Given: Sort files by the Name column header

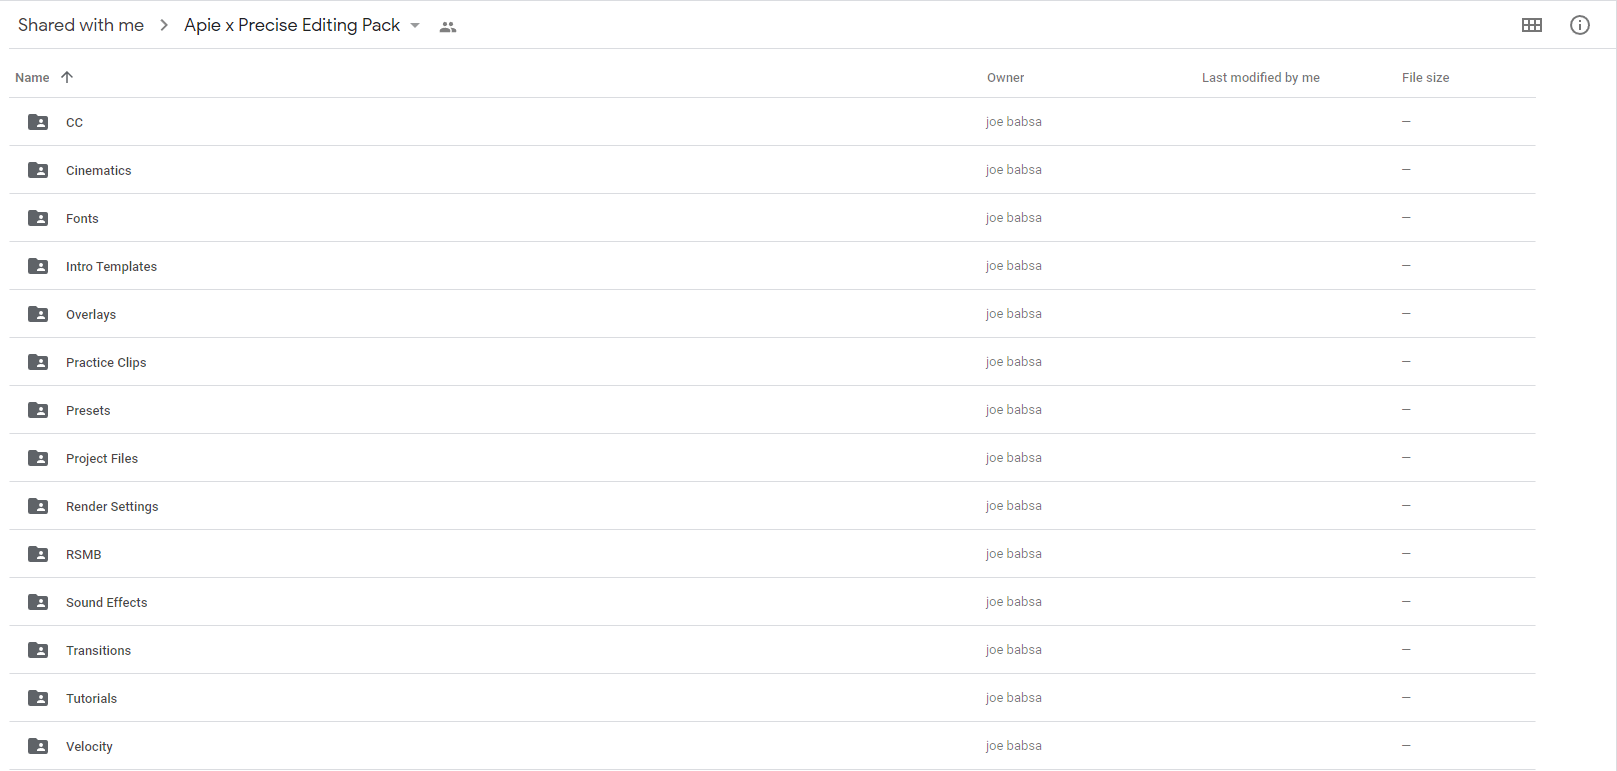Looking at the screenshot, I should point(32,77).
